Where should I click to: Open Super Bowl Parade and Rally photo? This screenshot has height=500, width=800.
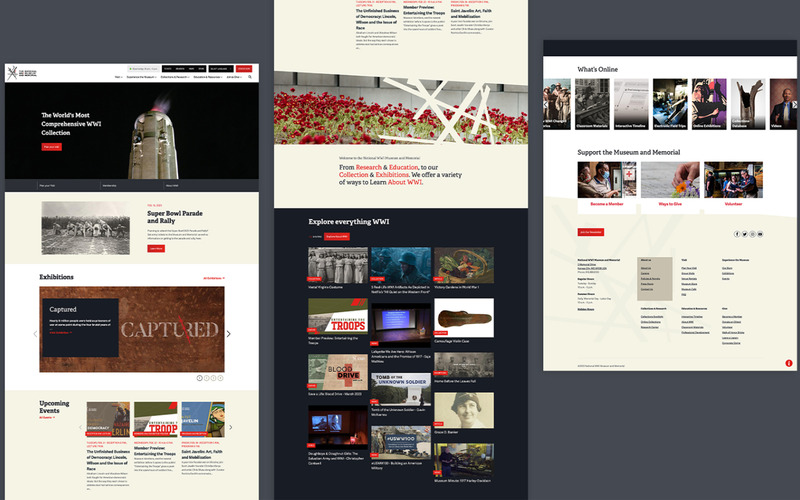(86, 228)
